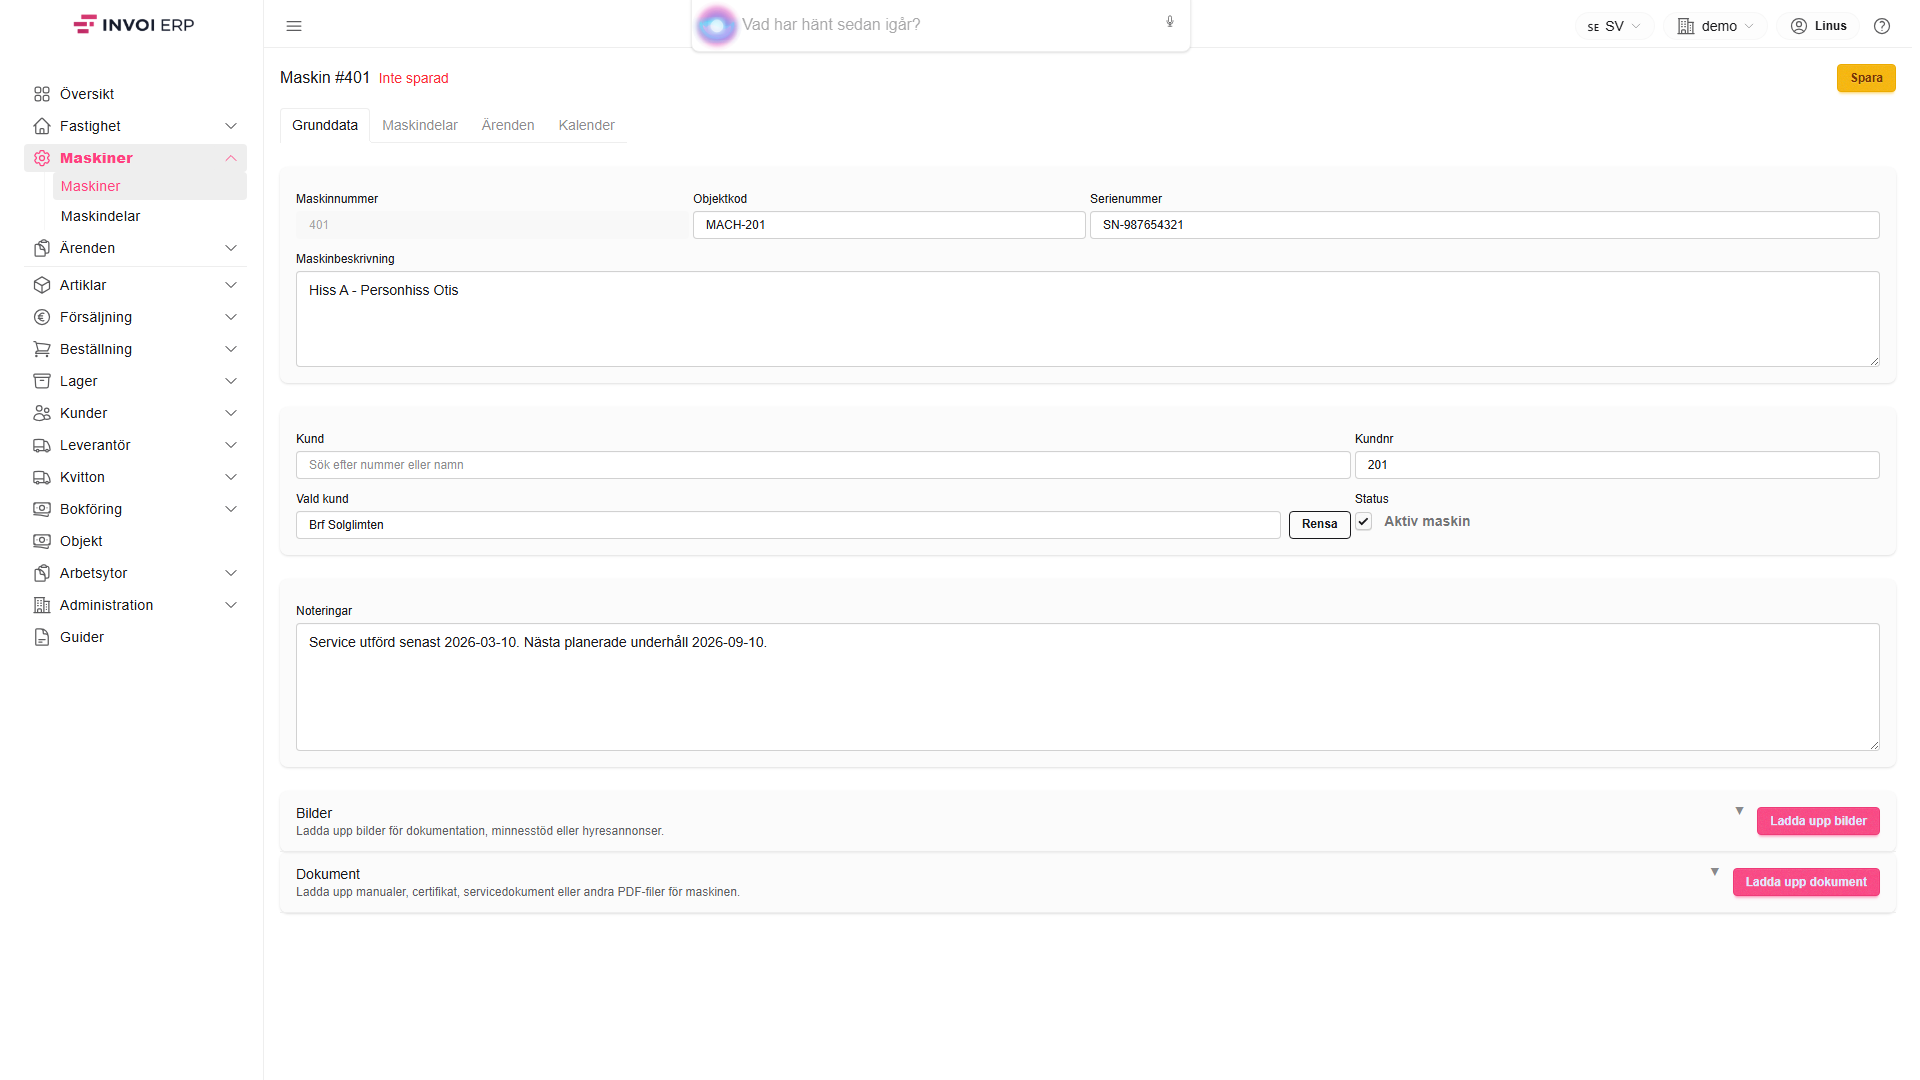Click the Ärenden clipboard icon

[42, 248]
